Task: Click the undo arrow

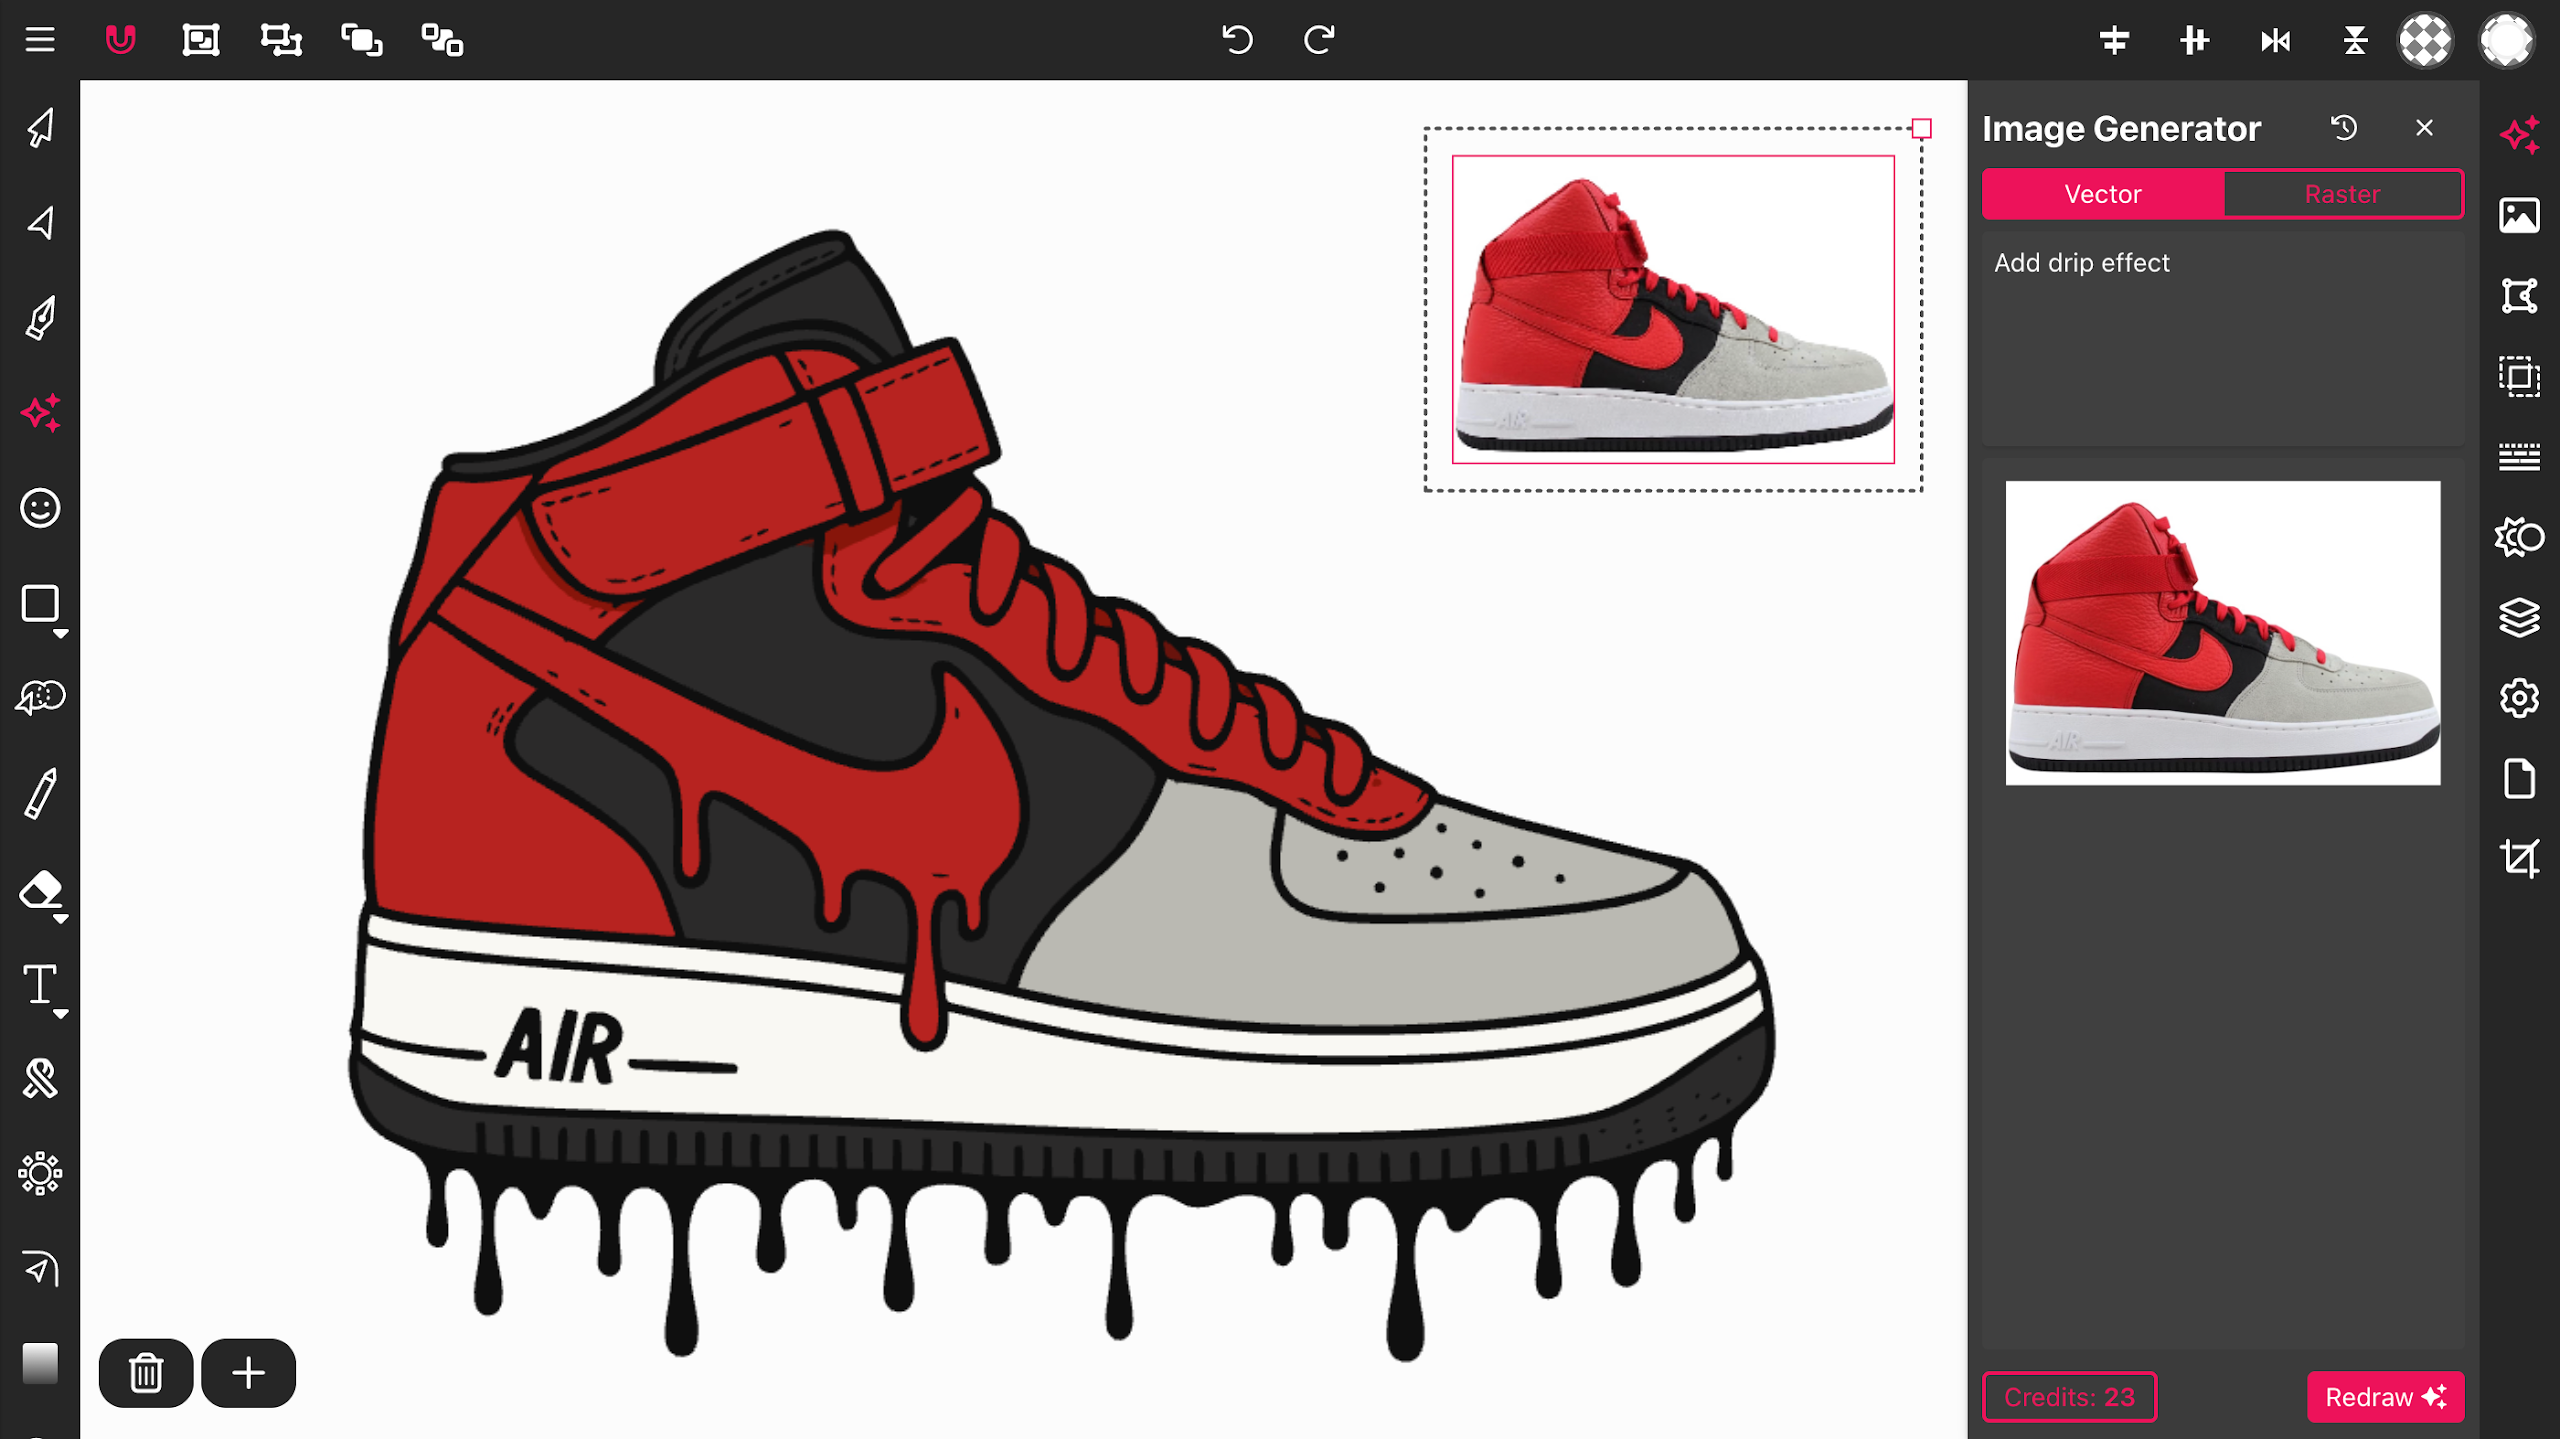Action: click(x=1237, y=40)
